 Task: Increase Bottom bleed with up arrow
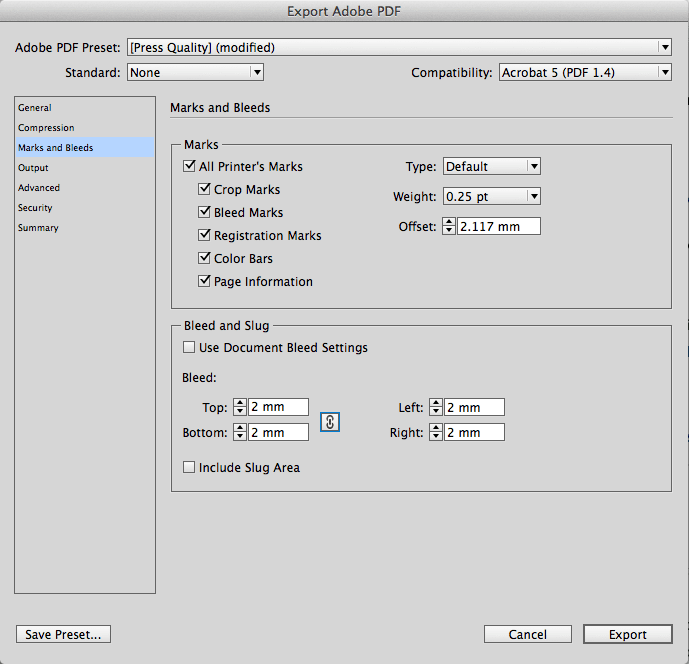239,428
